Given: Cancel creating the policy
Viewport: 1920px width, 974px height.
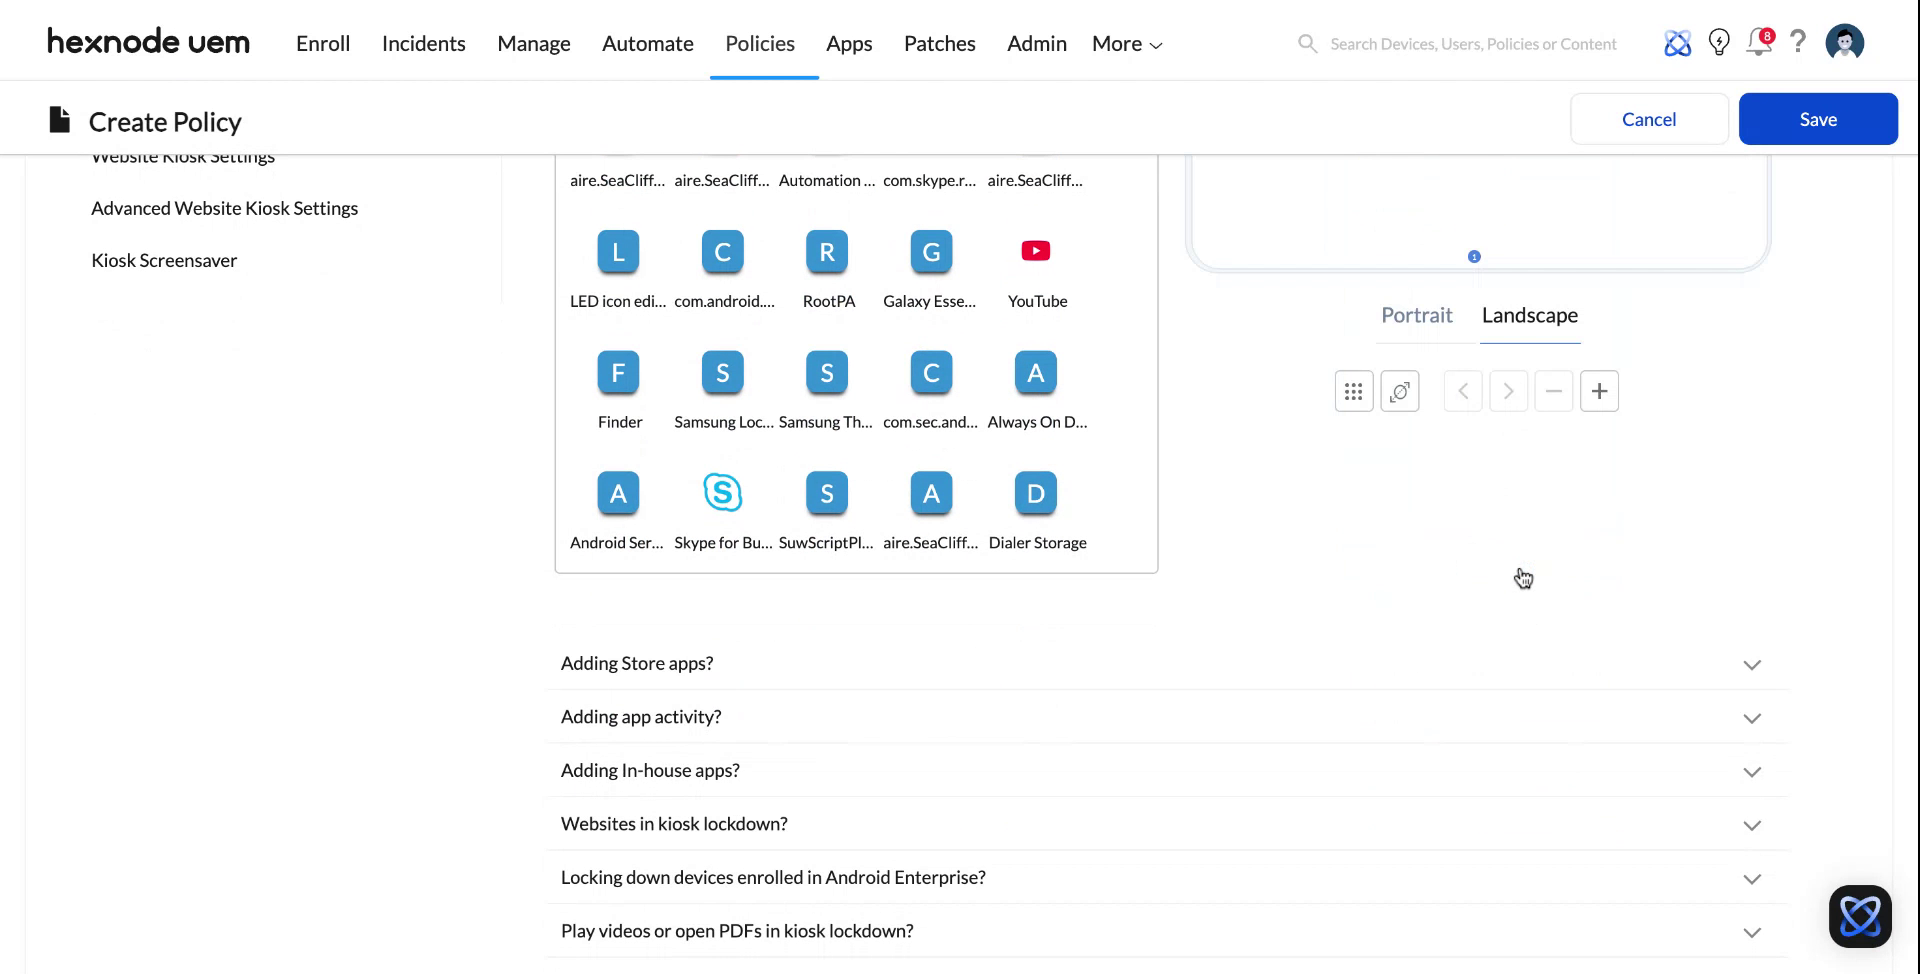Looking at the screenshot, I should [x=1648, y=118].
